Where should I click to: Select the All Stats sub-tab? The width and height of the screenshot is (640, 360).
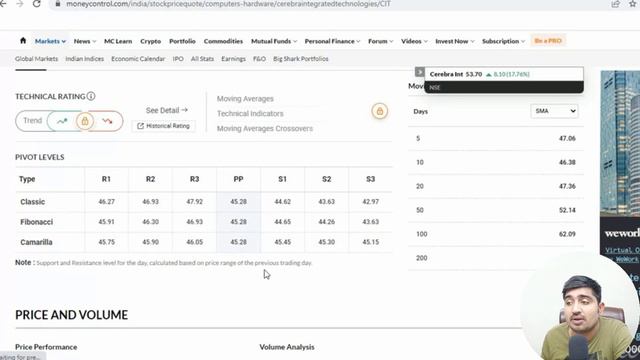pos(202,59)
